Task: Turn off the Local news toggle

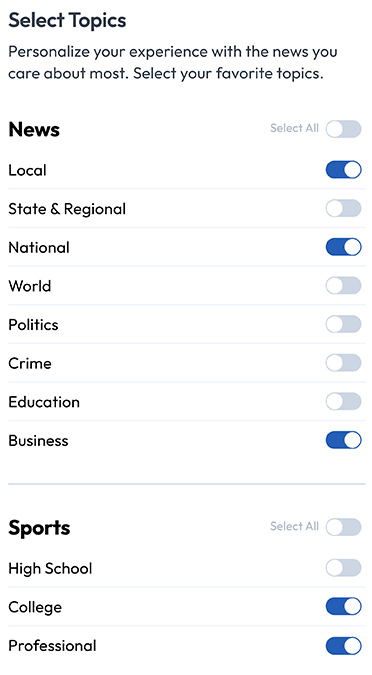Action: [x=343, y=170]
